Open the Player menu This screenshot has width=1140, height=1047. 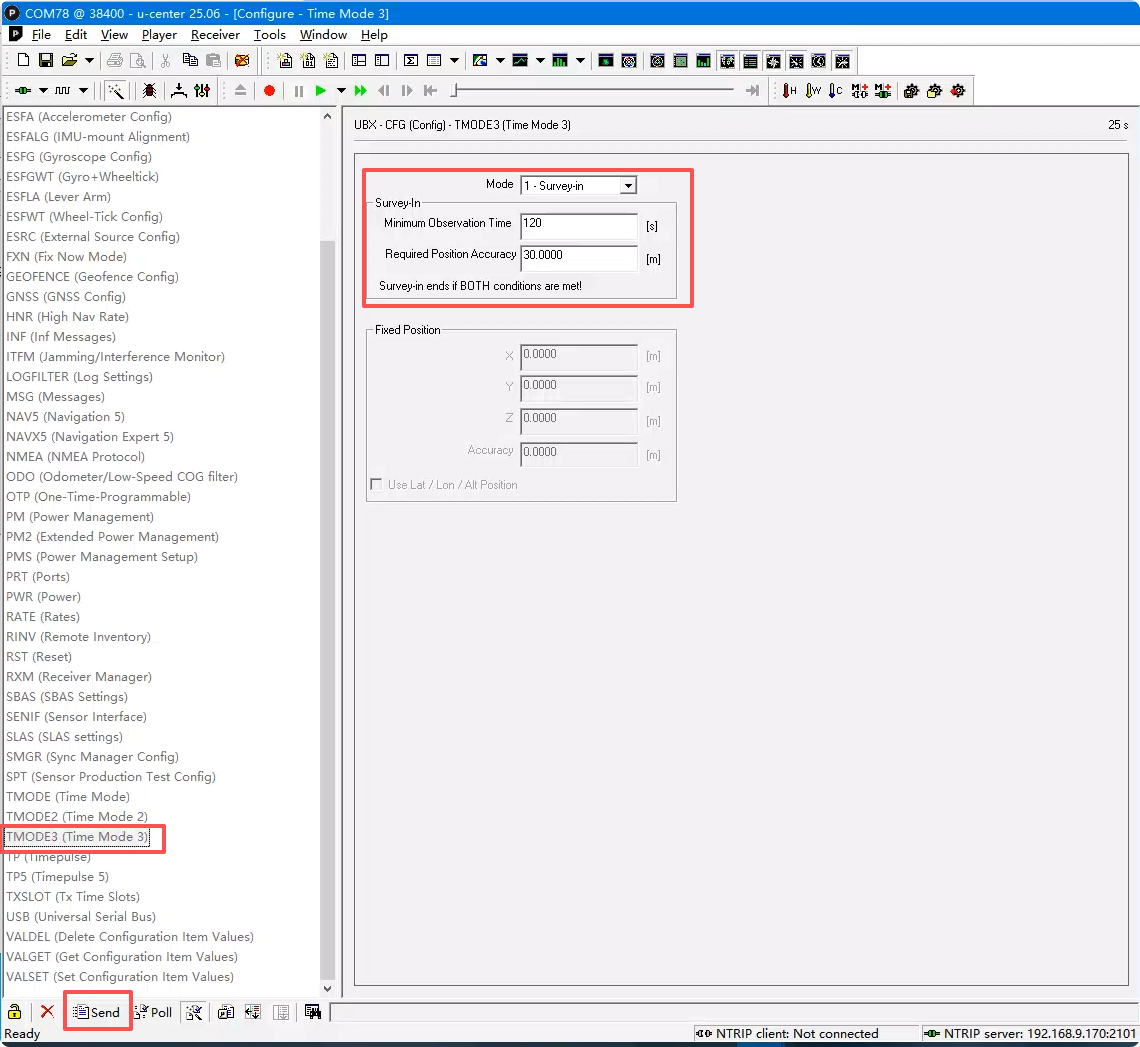[159, 34]
